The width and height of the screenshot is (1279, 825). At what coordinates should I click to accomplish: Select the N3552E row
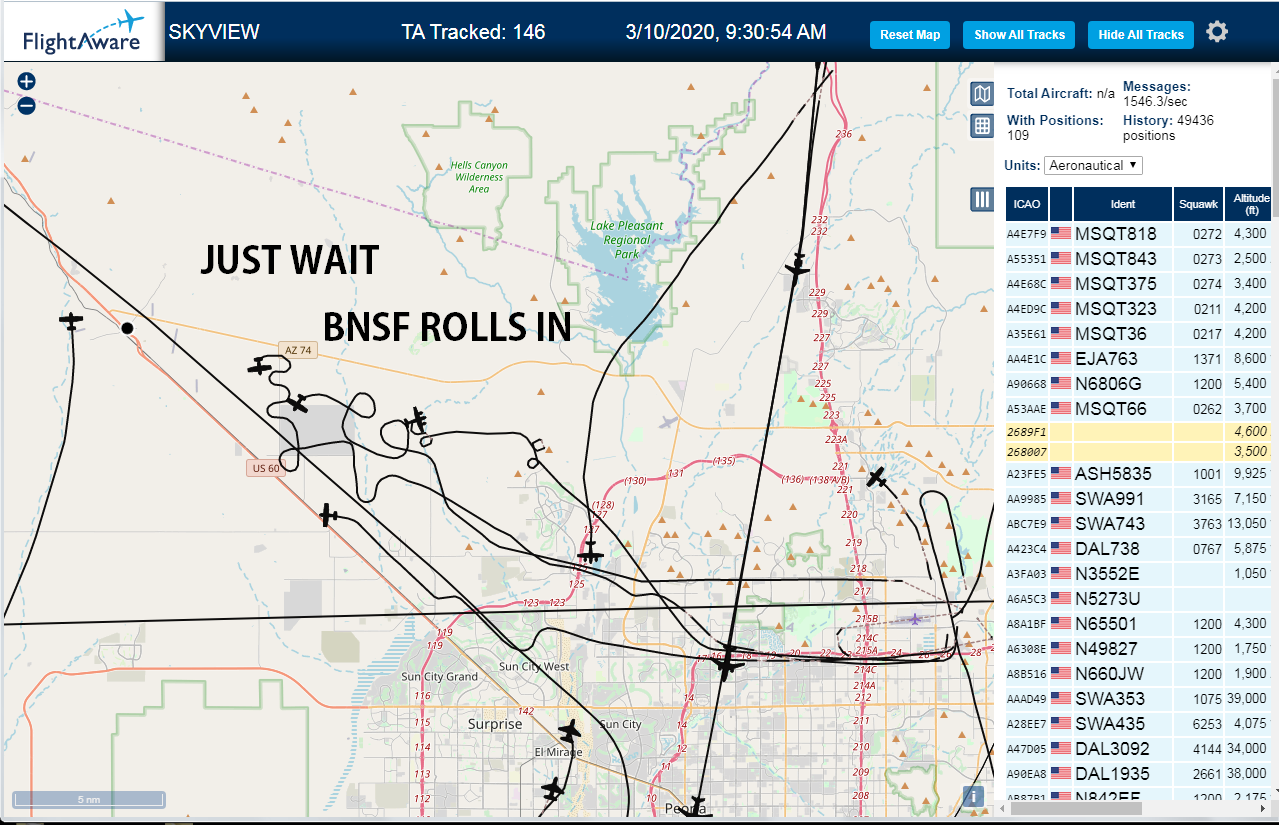[x=1139, y=574]
